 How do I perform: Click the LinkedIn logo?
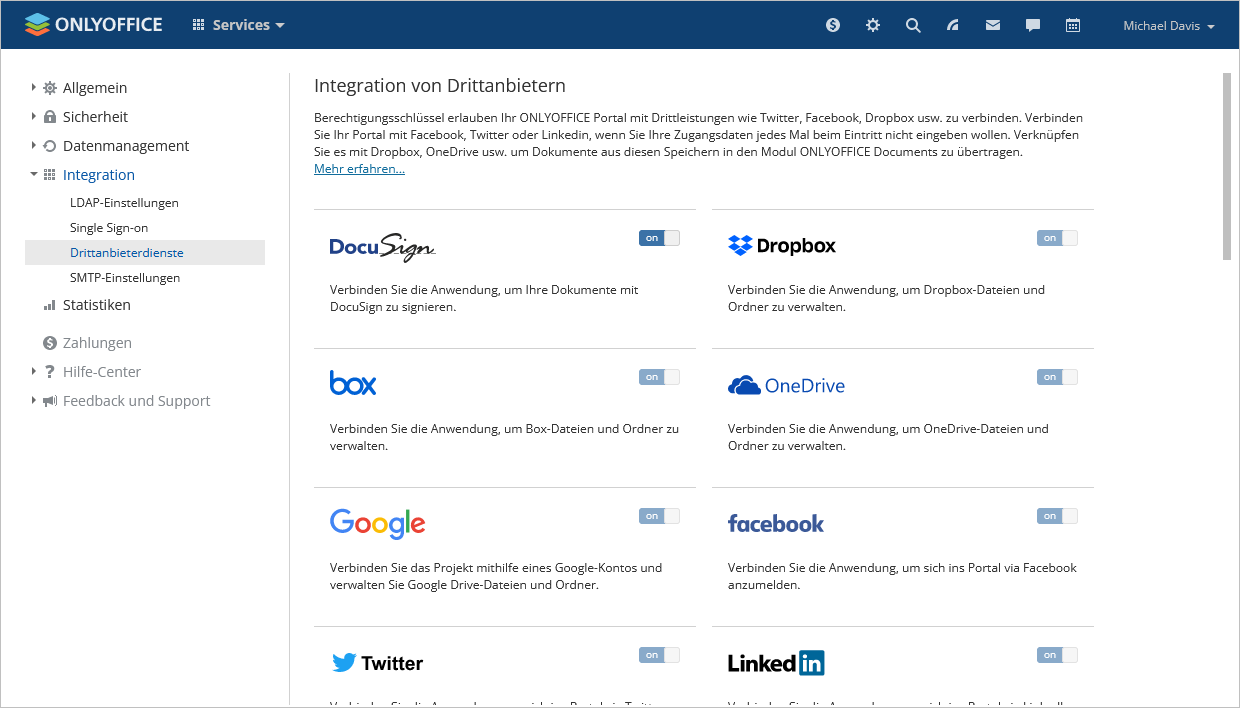click(776, 663)
